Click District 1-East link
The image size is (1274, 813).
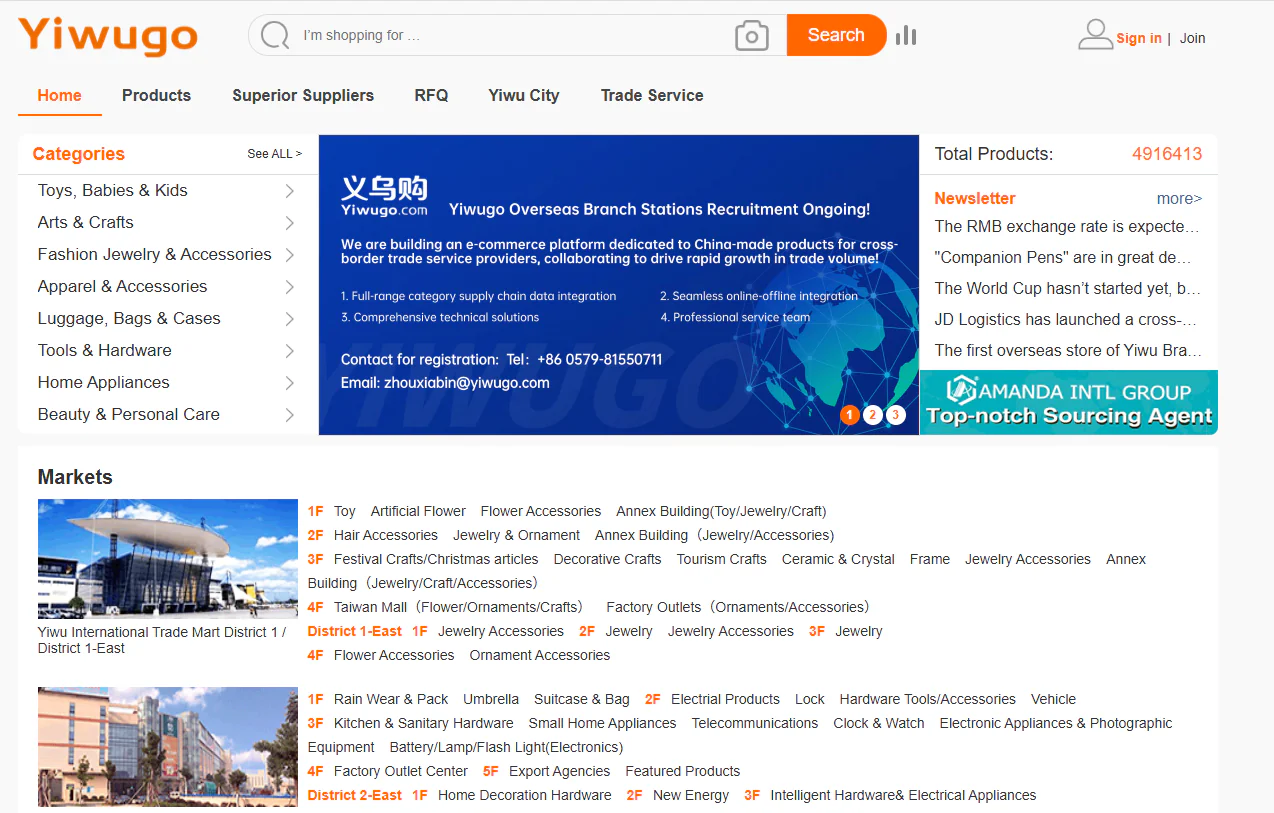(x=355, y=631)
